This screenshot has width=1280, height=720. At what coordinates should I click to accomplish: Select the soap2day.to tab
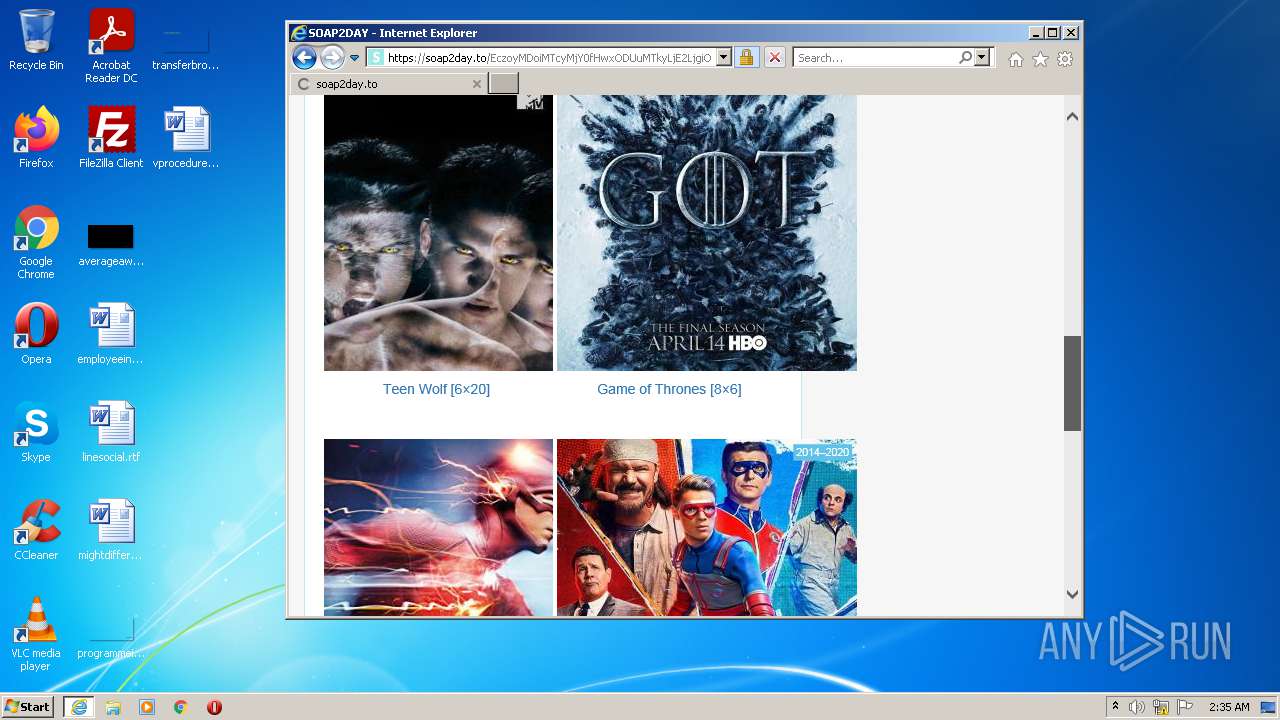[x=389, y=84]
